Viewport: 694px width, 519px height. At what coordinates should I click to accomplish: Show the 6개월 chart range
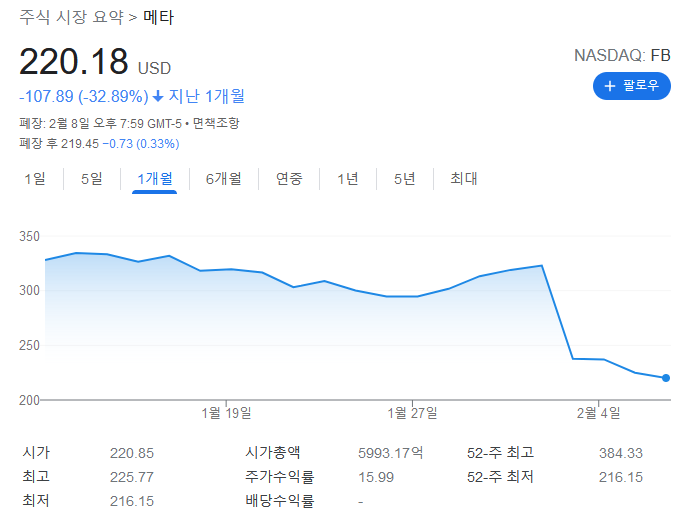[223, 179]
